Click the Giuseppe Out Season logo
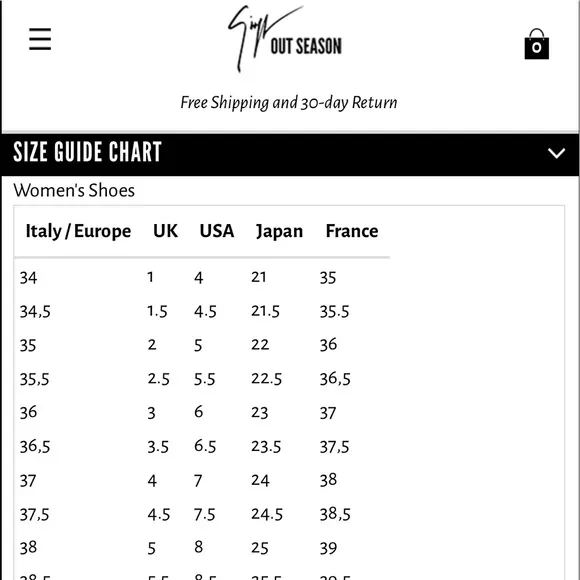 click(x=284, y=38)
